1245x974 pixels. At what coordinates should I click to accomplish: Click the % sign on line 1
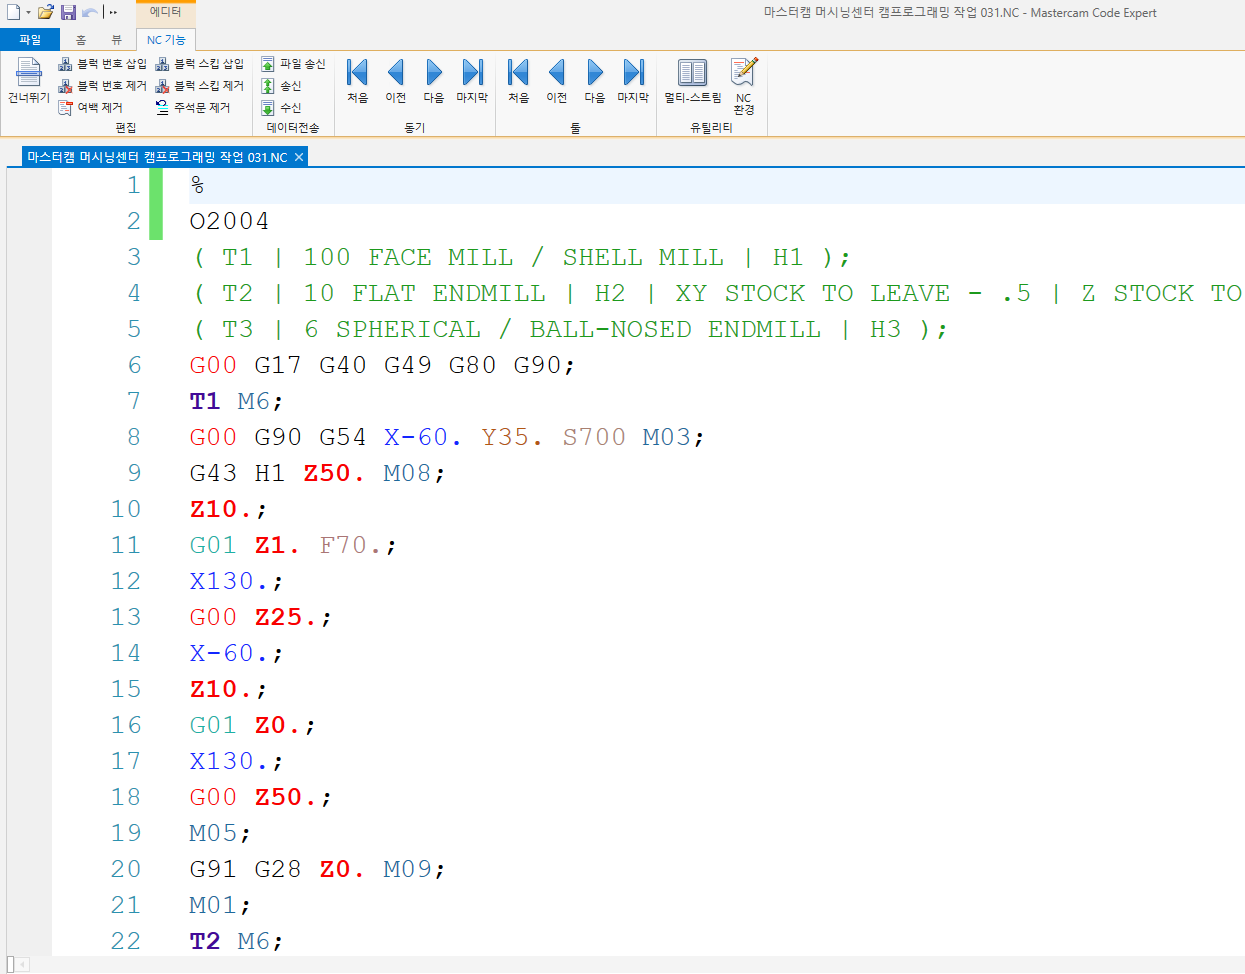(197, 185)
